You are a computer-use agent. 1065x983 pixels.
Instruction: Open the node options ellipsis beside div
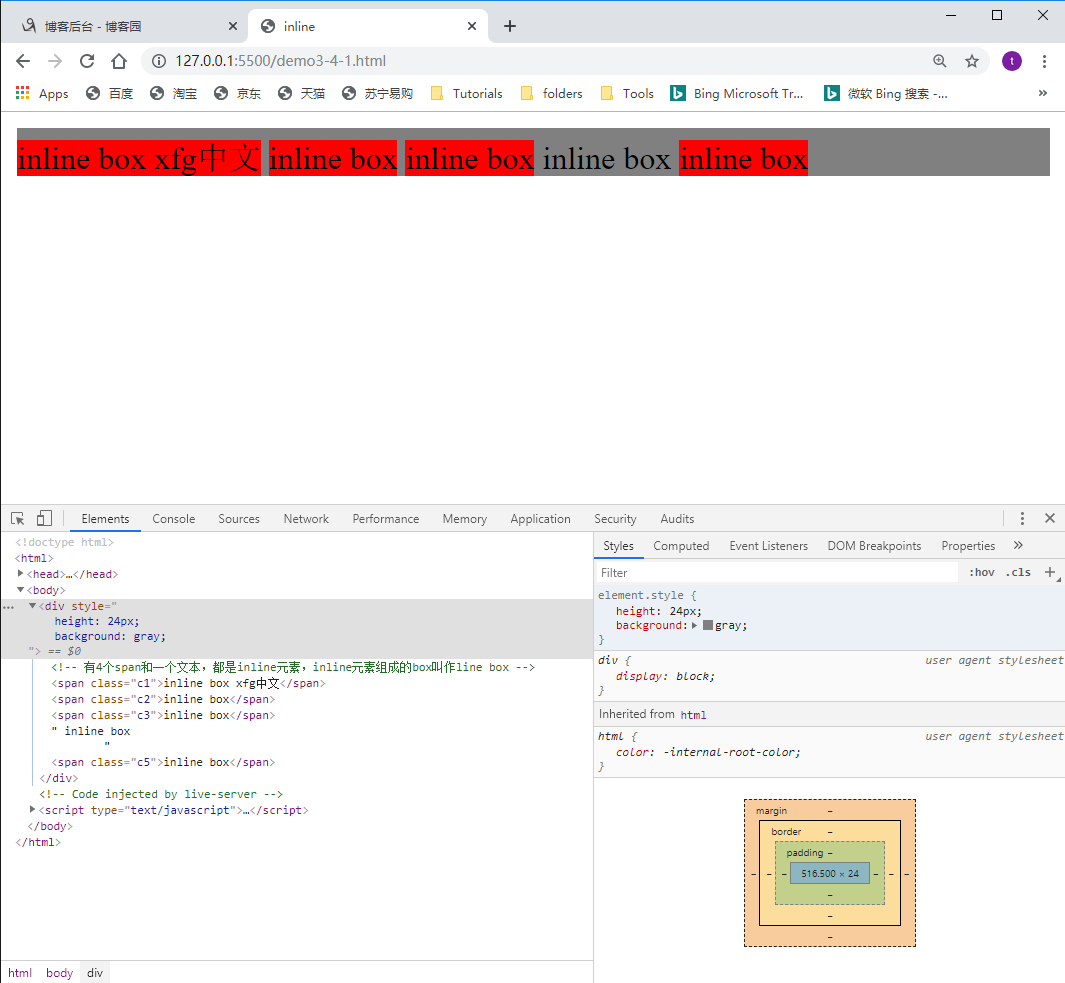tap(8, 607)
